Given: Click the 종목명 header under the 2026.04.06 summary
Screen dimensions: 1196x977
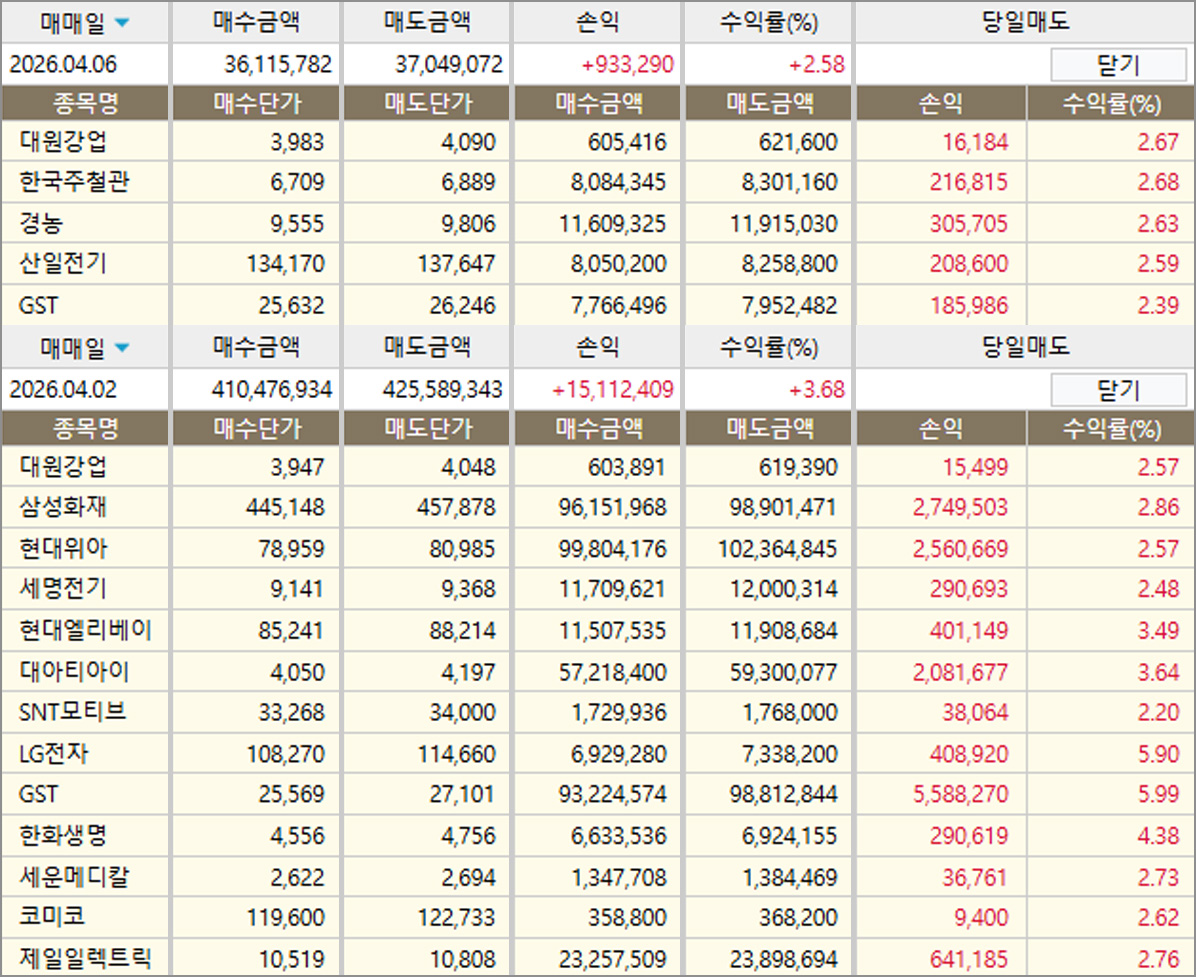Looking at the screenshot, I should [x=85, y=104].
